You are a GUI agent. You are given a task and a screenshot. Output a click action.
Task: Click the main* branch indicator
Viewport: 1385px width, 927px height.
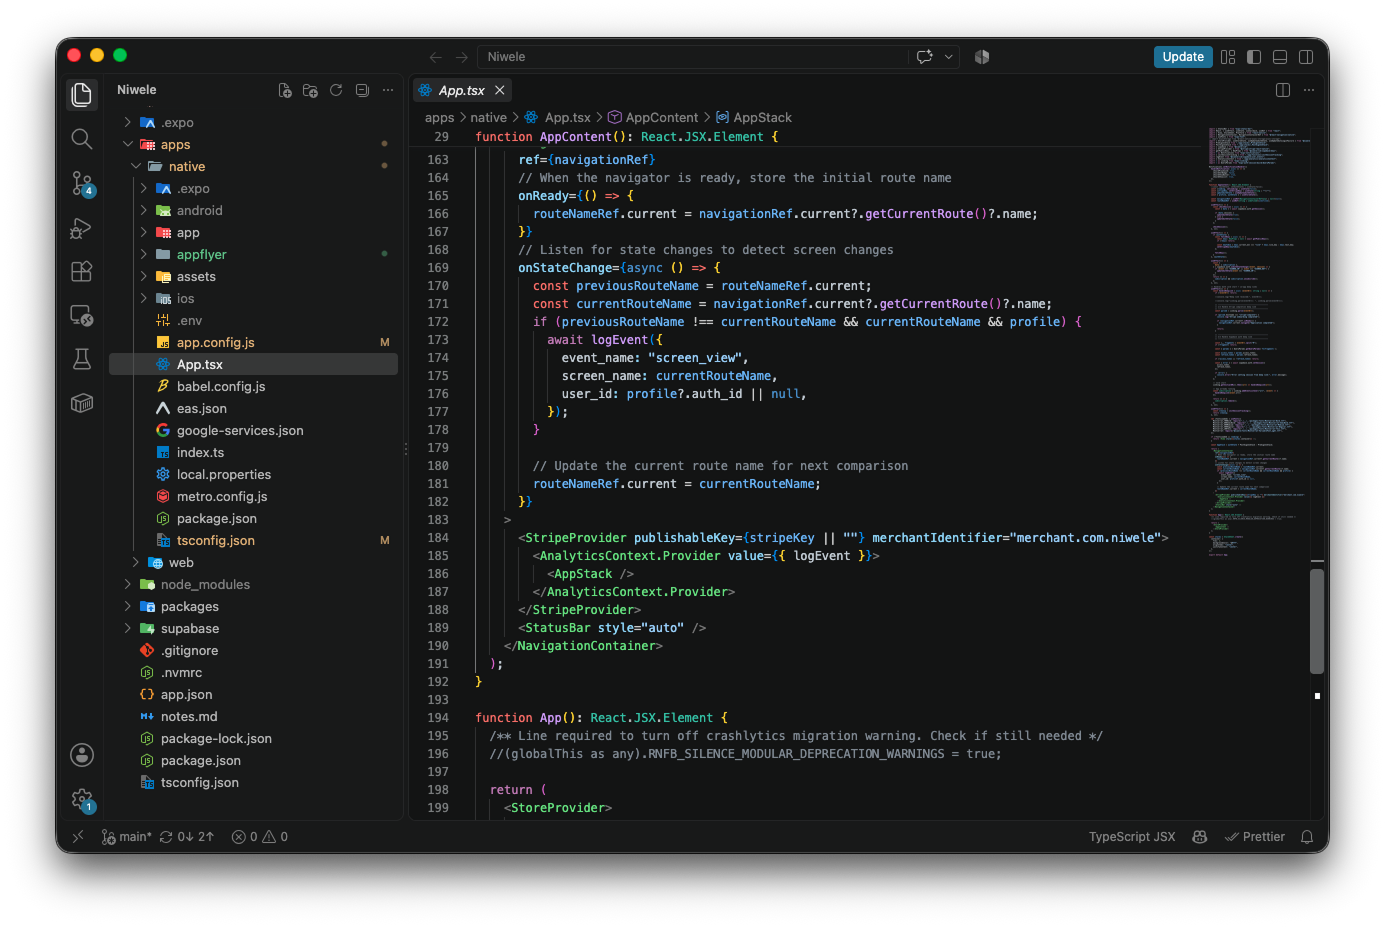pyautogui.click(x=127, y=837)
